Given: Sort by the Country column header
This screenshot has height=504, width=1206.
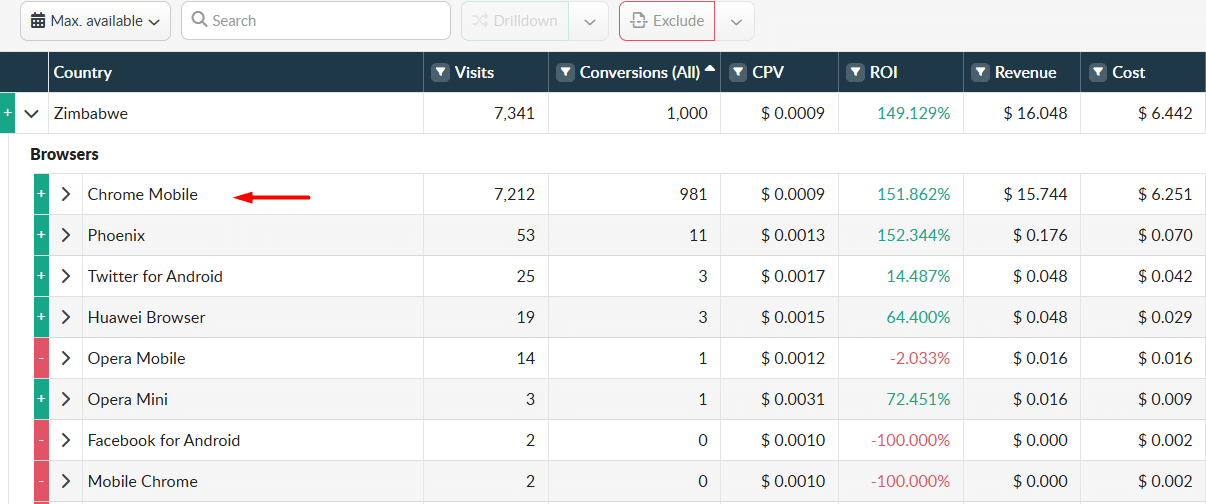Looking at the screenshot, I should tap(83, 73).
